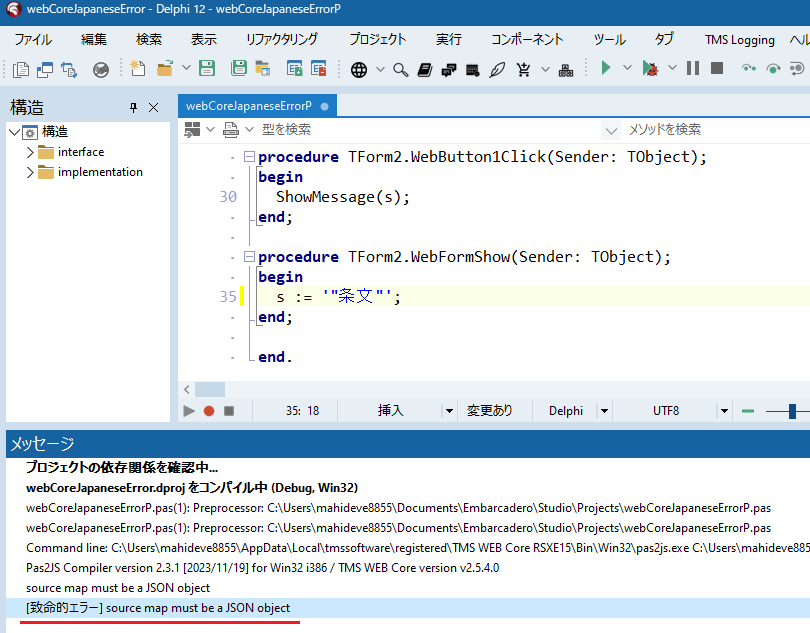This screenshot has height=633, width=810.
Task: Start macro recording with red circle
Action: (209, 411)
